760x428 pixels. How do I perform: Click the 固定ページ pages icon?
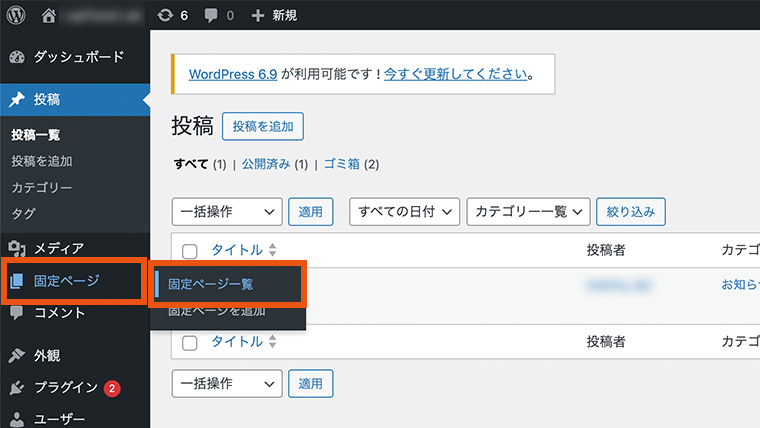click(16, 281)
